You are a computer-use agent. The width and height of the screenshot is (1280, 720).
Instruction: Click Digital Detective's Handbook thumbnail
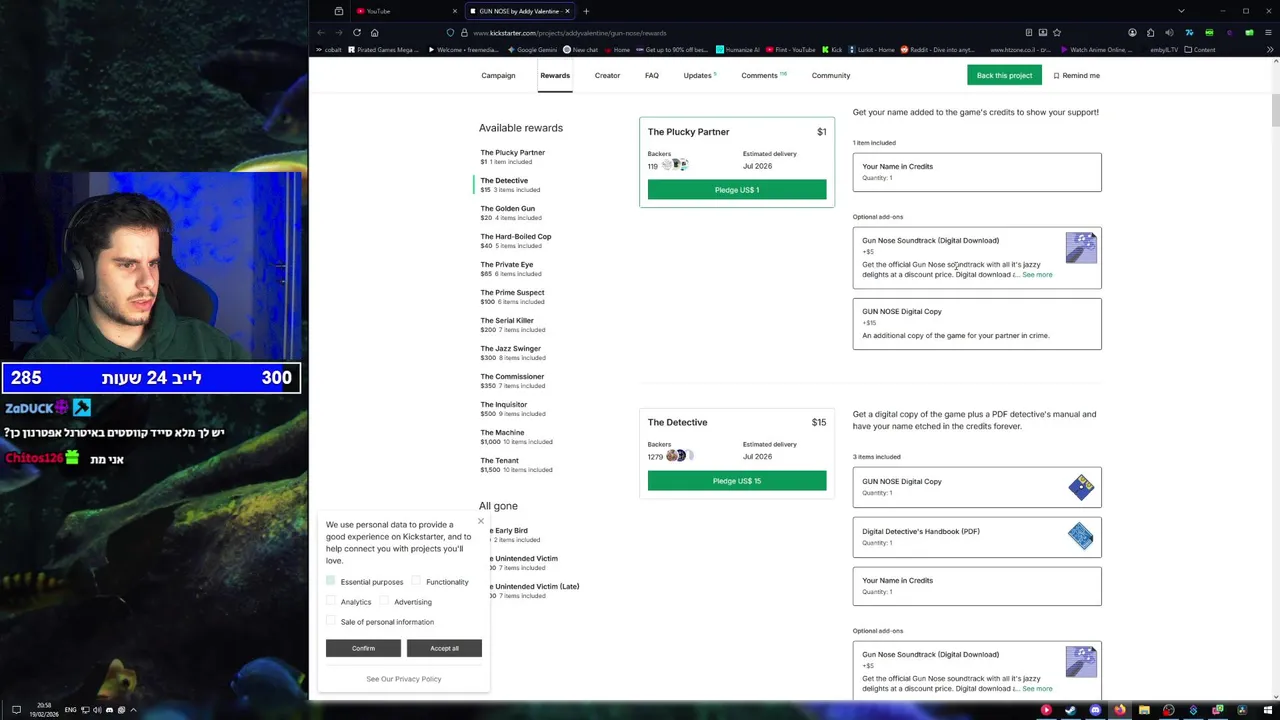(1081, 536)
